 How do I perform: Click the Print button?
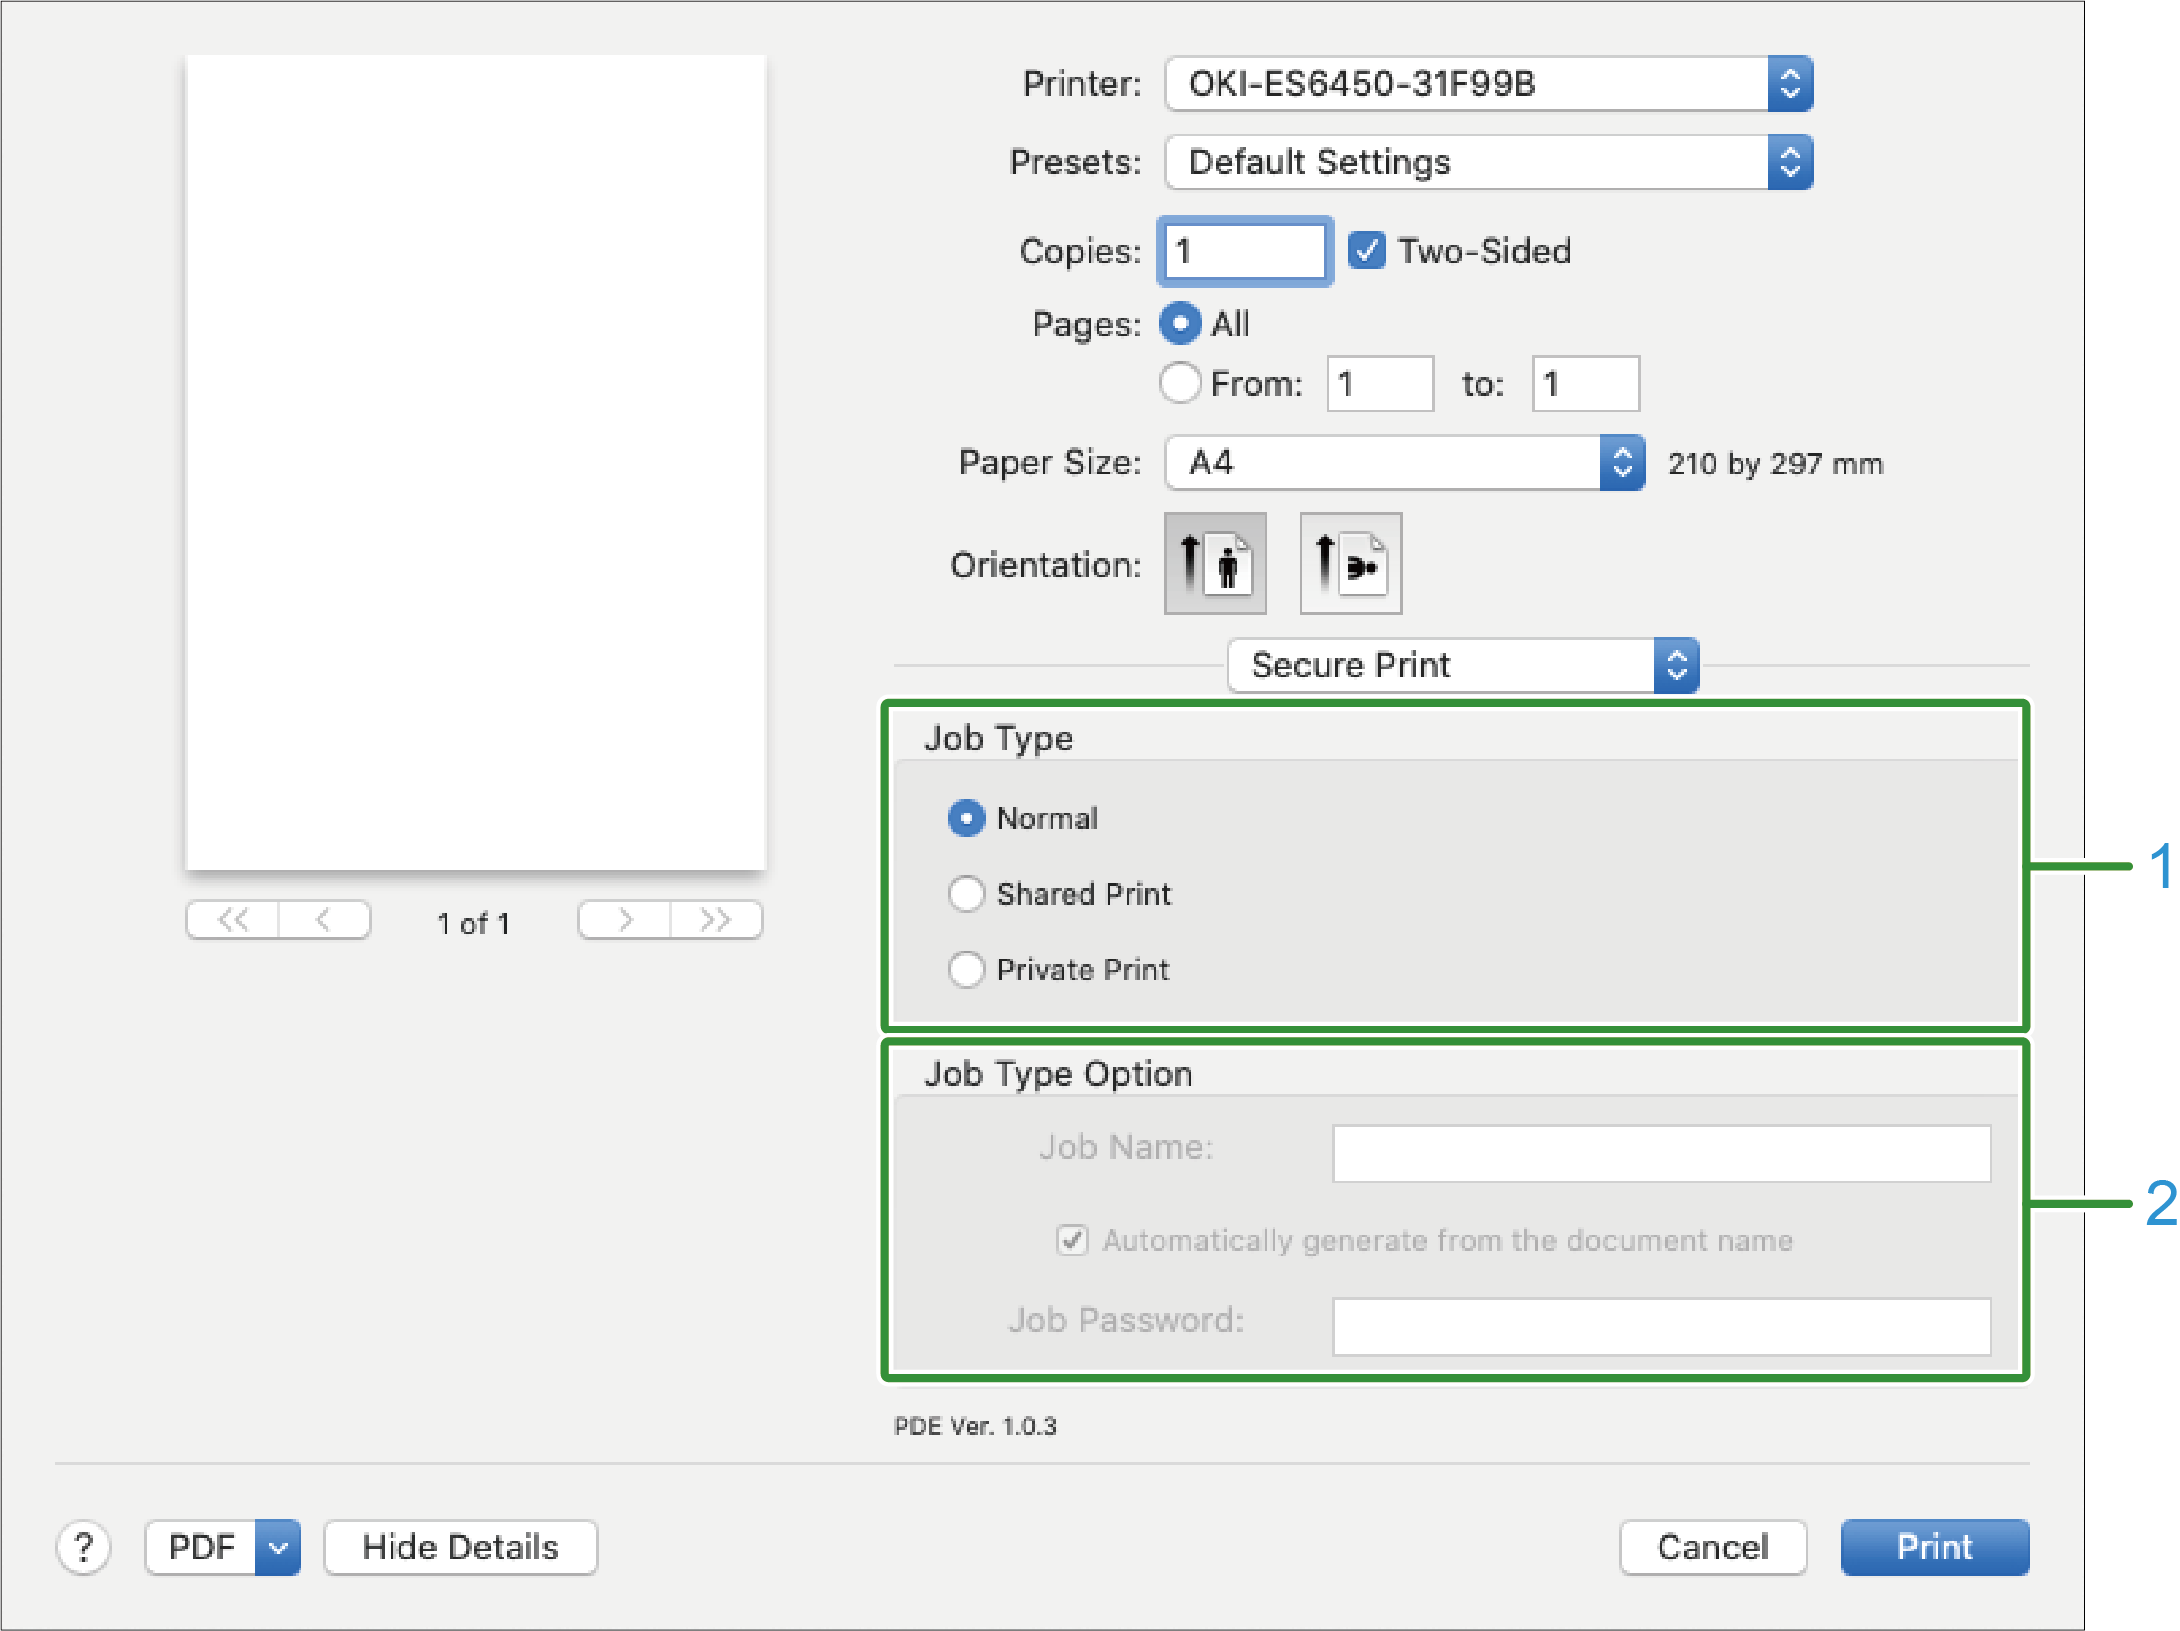tap(1934, 1547)
